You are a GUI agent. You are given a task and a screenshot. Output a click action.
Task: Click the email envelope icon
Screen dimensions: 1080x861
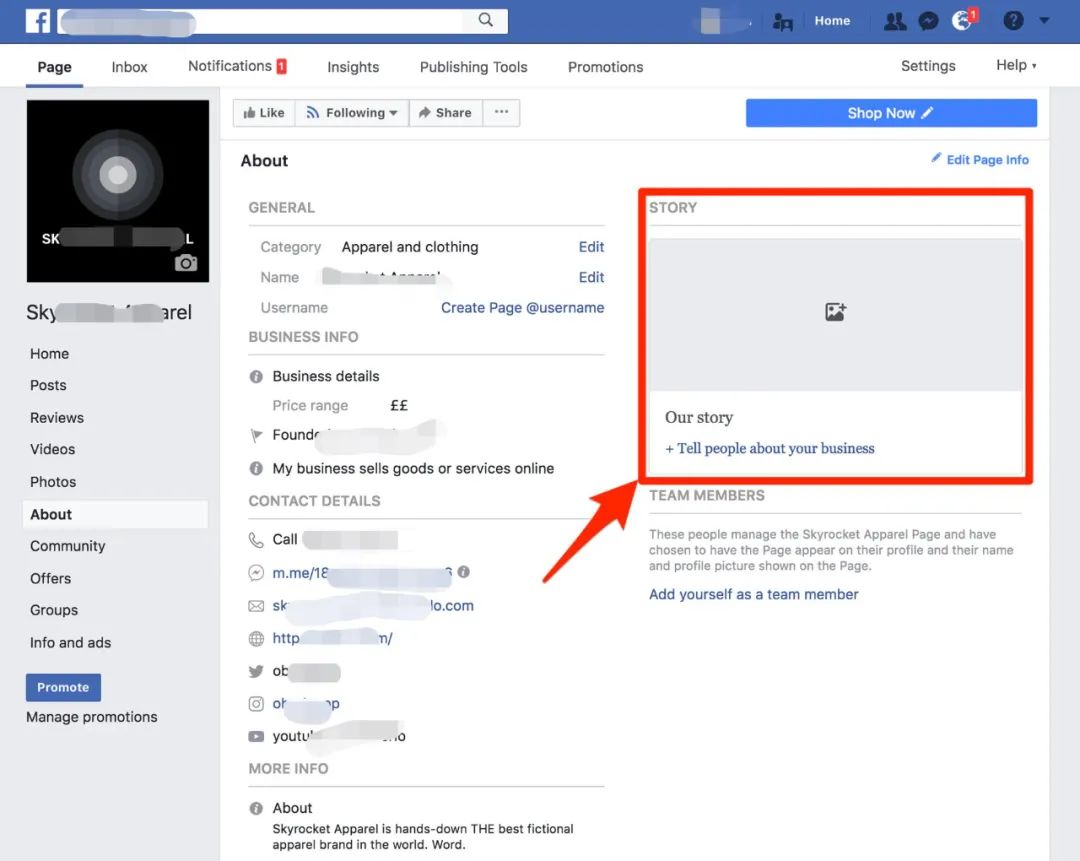256,605
